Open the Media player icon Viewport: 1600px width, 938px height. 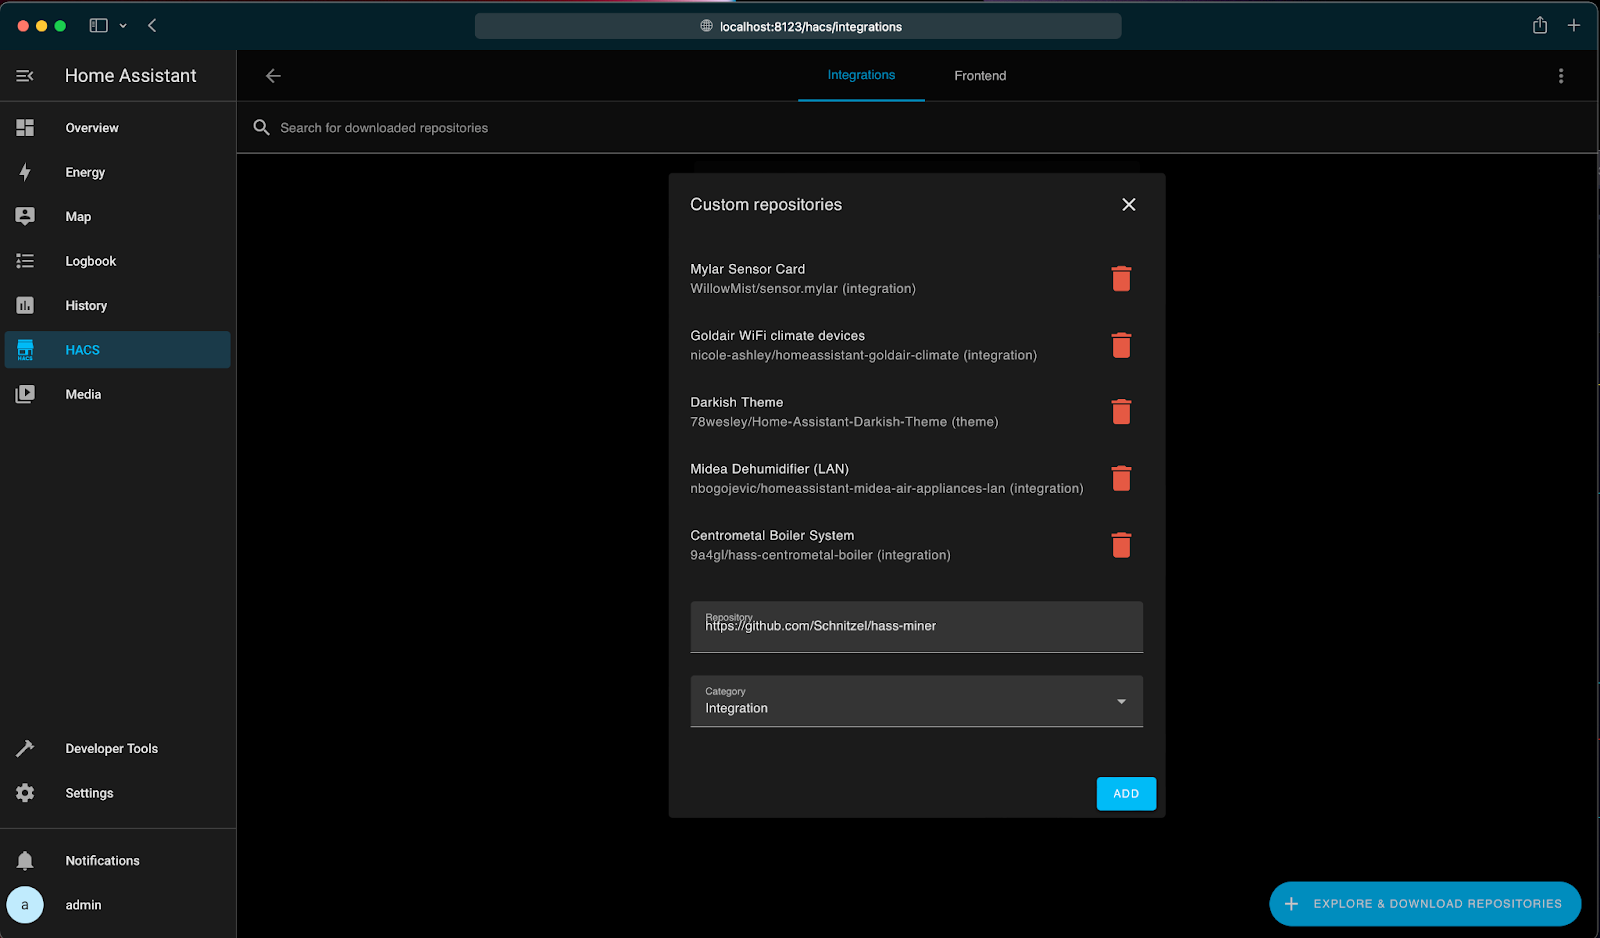point(25,394)
